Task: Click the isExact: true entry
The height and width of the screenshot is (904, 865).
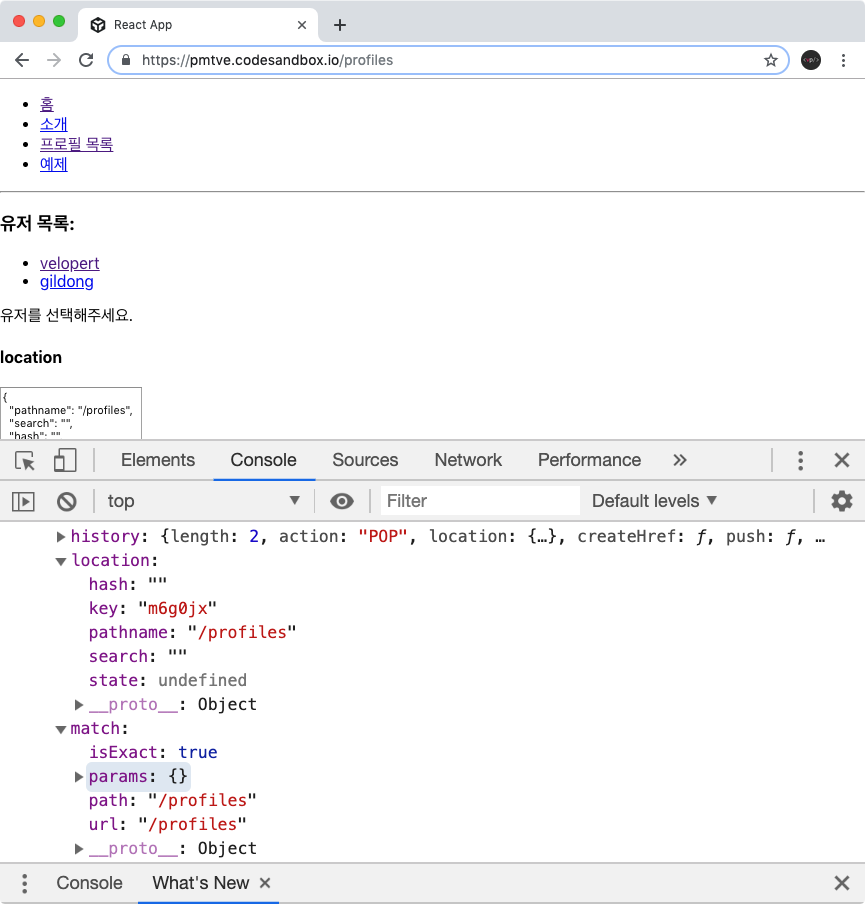Action: [x=153, y=752]
